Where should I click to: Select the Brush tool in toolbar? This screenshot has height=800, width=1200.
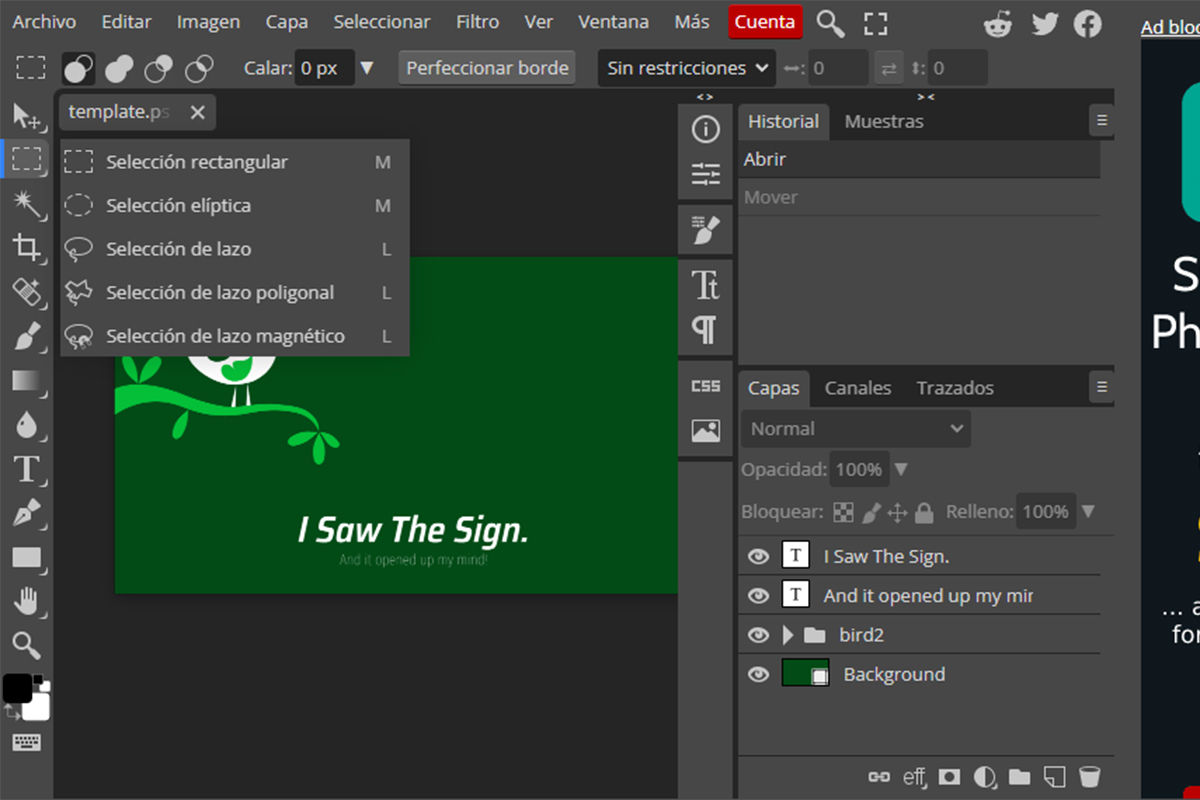pos(26,336)
